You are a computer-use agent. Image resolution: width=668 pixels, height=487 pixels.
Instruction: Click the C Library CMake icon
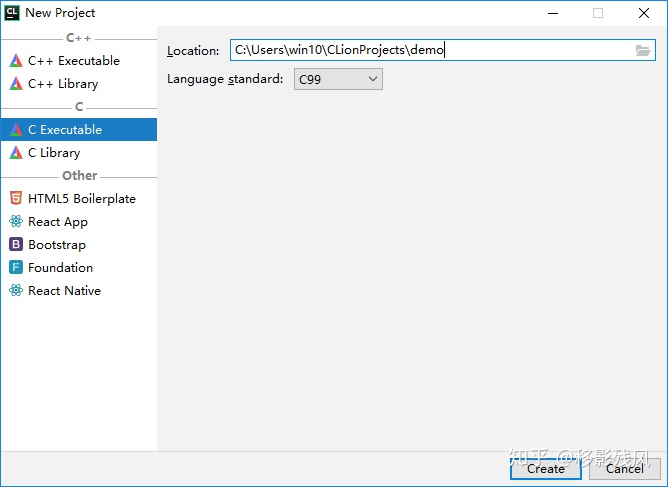coord(16,153)
